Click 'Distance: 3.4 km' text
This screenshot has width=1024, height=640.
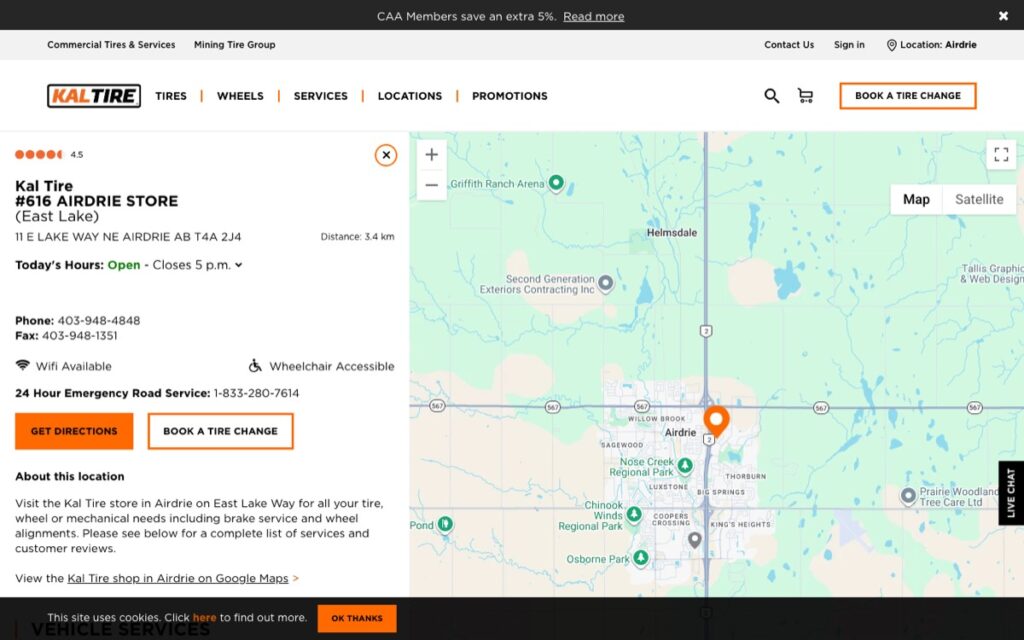click(x=357, y=237)
